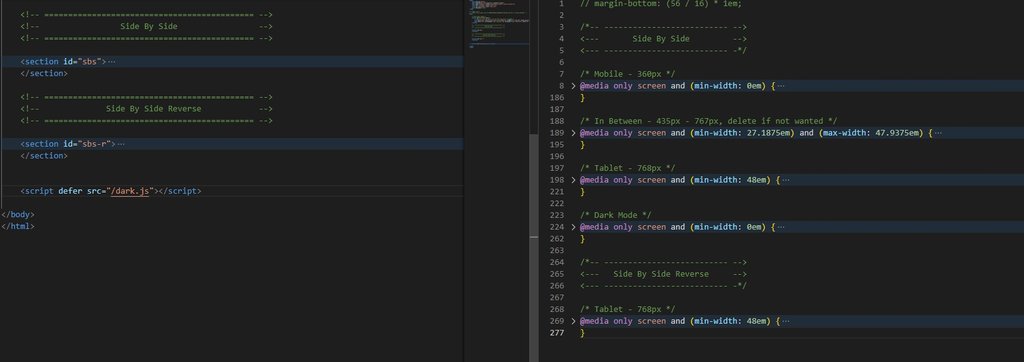Click "max-width: 47.9375em" on line 189
This screenshot has width=1024, height=362.
[x=872, y=133]
